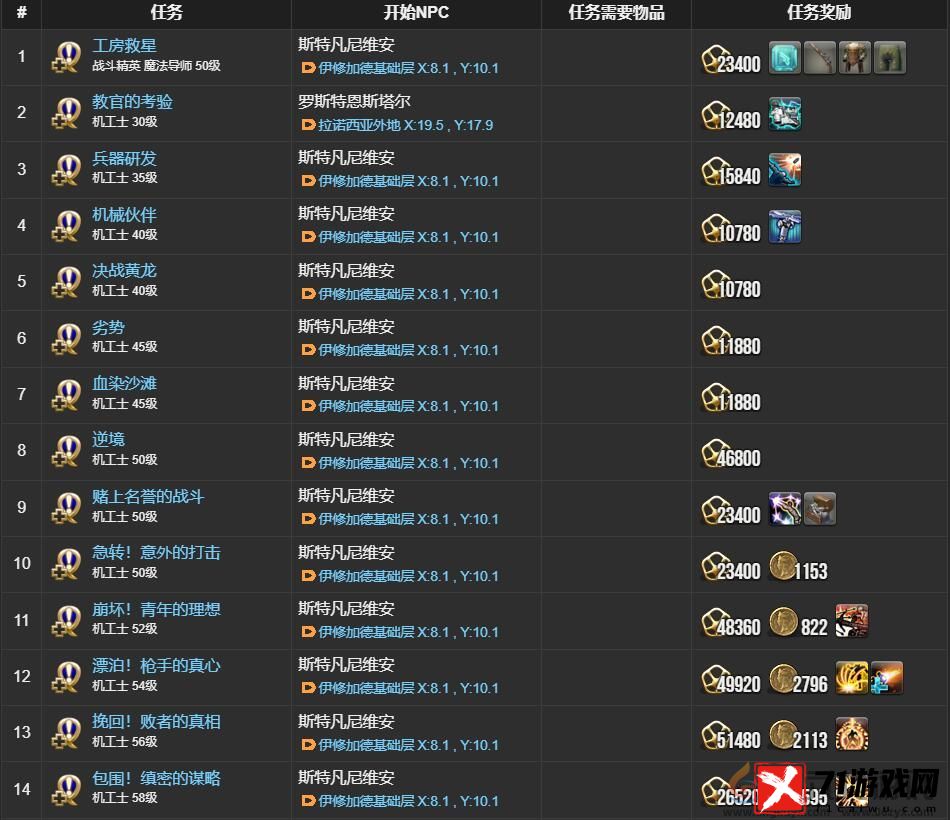The width and height of the screenshot is (950, 820).
Task: Open the 血染沙滩 quest link
Action: (x=124, y=384)
